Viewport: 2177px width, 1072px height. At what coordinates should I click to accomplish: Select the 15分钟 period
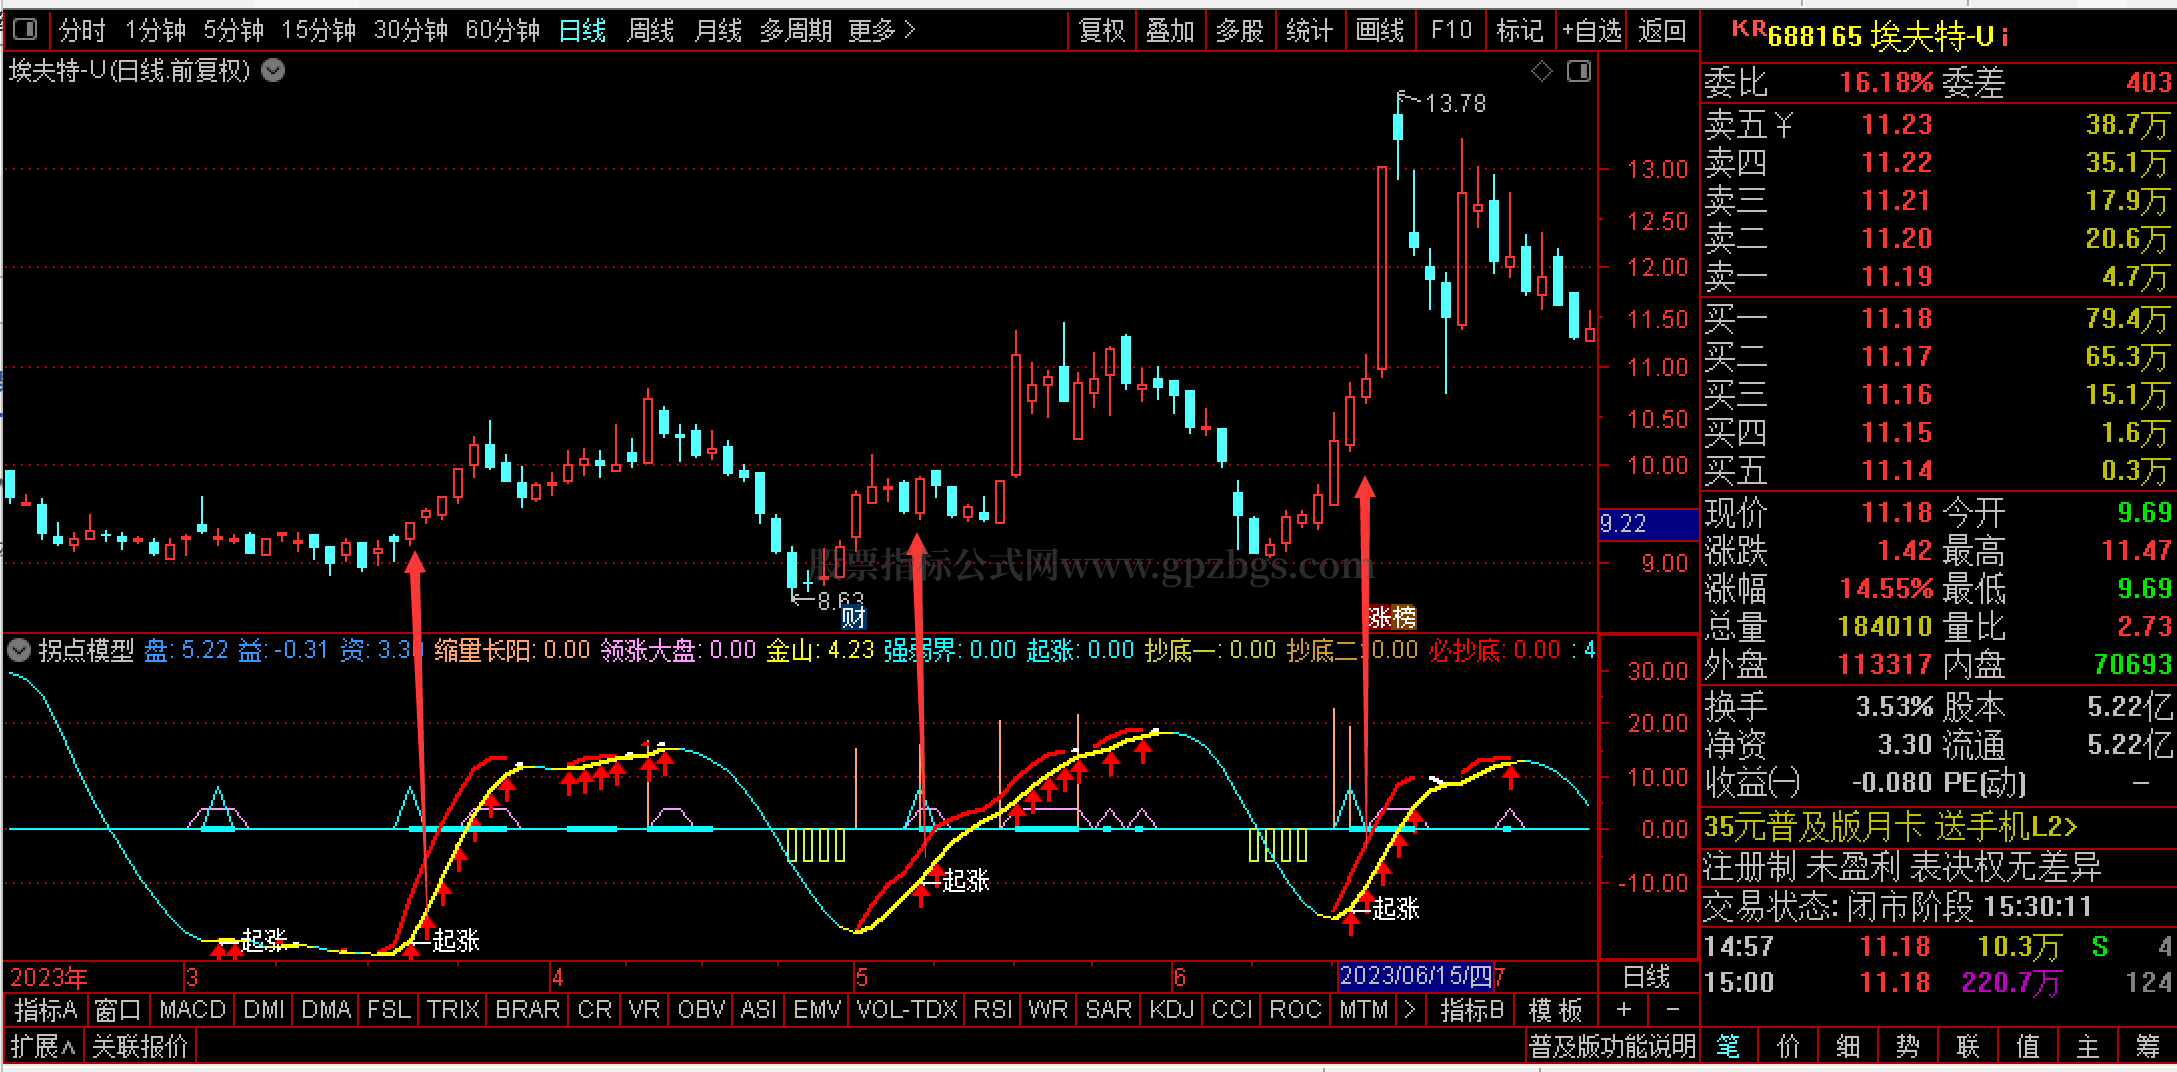319,31
